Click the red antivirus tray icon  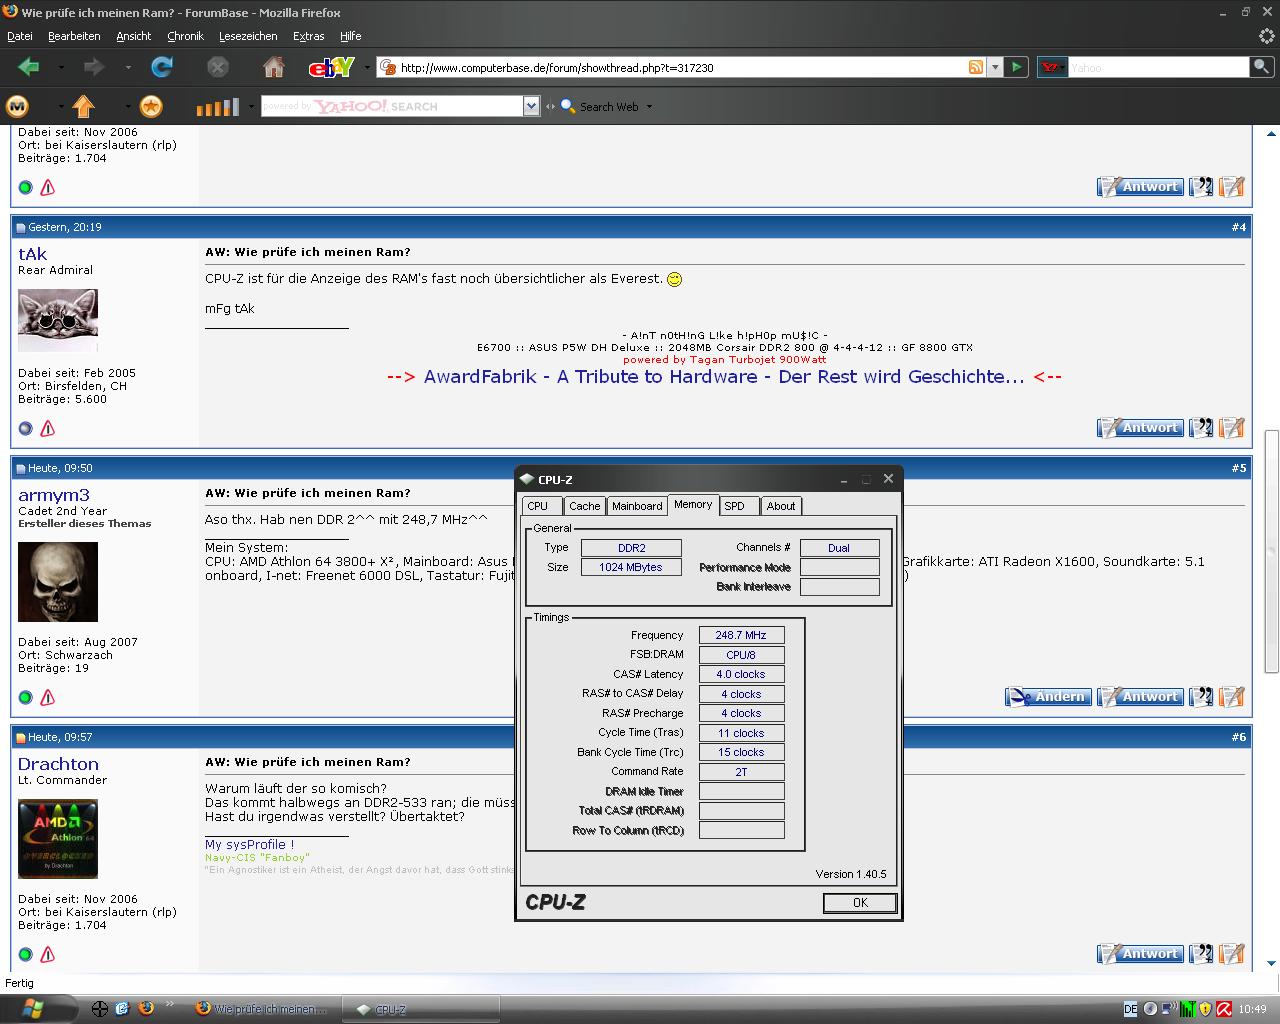[1223, 1009]
